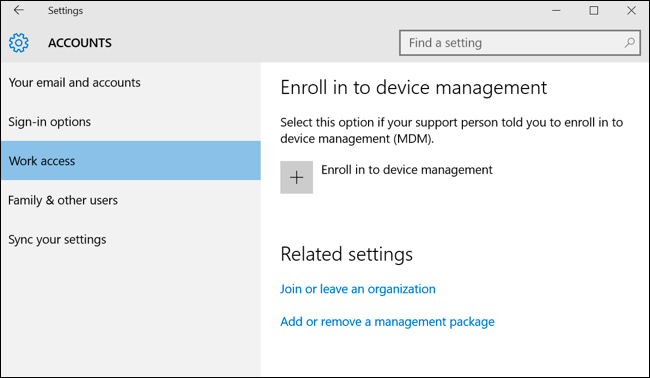The width and height of the screenshot is (650, 378).
Task: Focus the Find a setting search field
Action: pyautogui.click(x=520, y=43)
